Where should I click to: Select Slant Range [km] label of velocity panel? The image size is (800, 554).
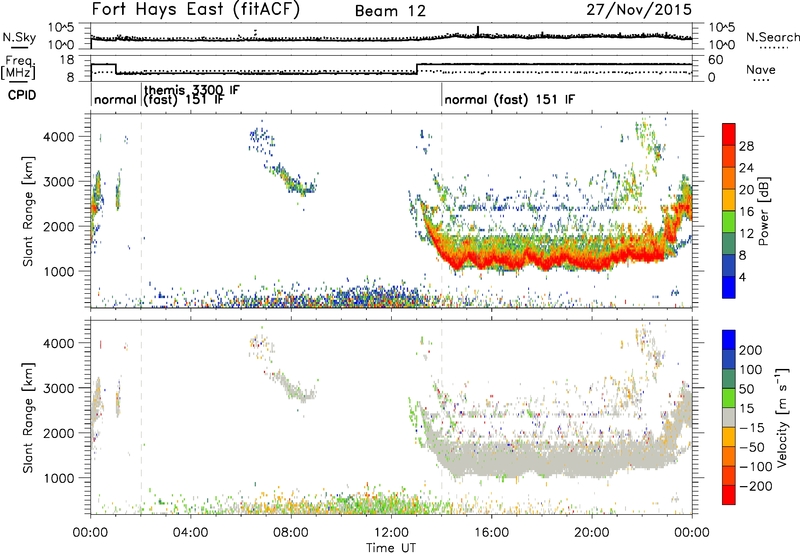[28, 418]
